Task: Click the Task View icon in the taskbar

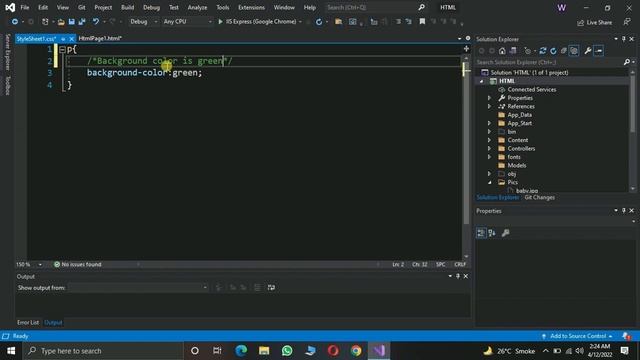Action: [x=218, y=351]
